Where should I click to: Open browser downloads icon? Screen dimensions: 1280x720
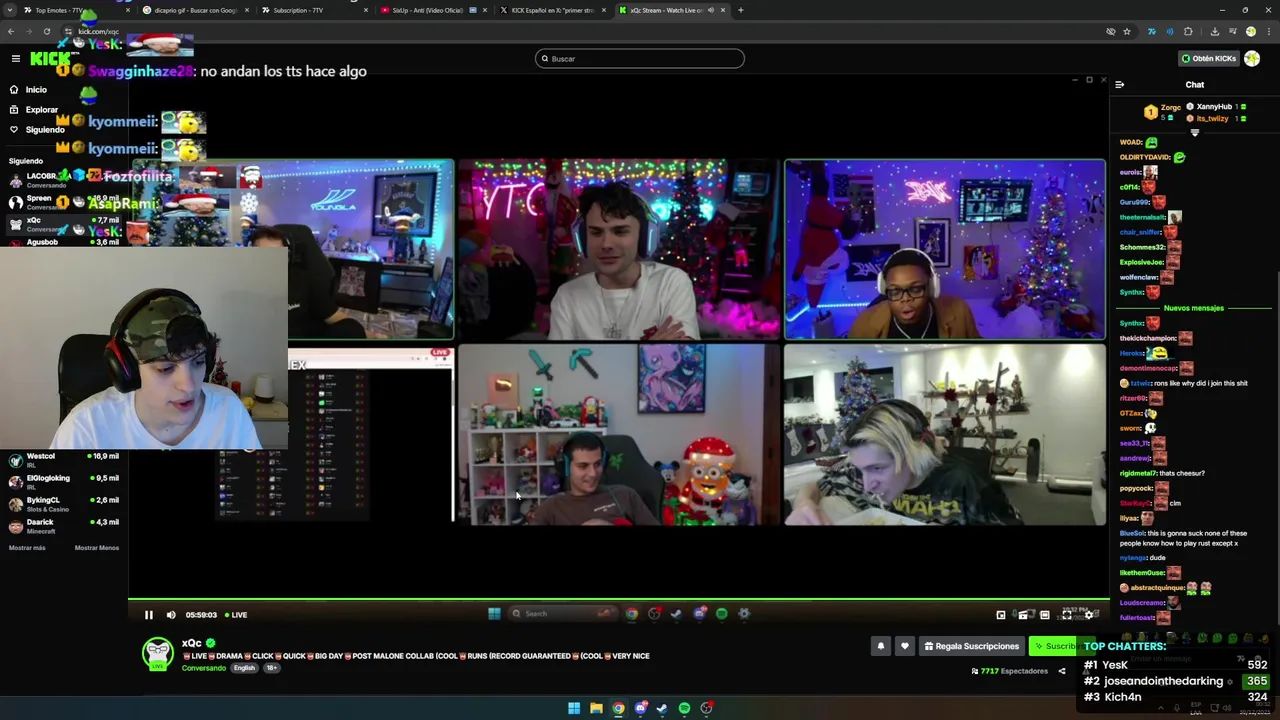pos(1214,31)
